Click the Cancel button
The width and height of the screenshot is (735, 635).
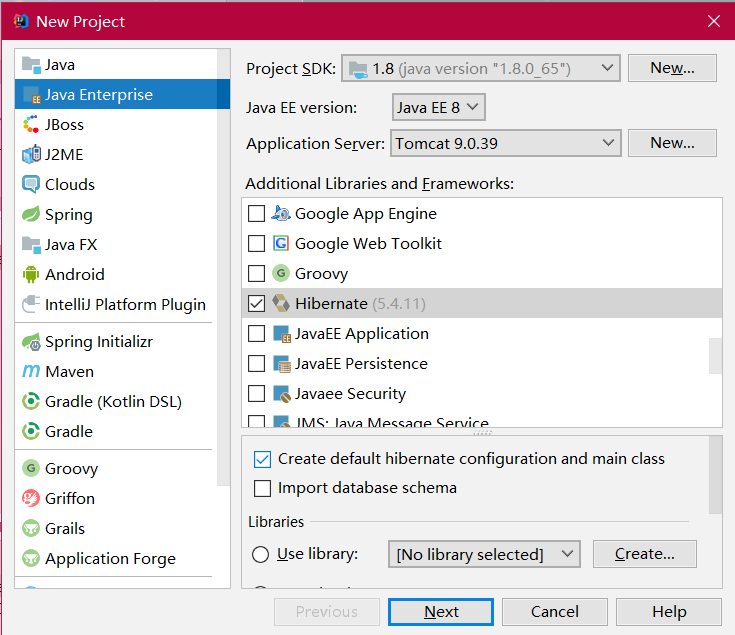(x=555, y=612)
